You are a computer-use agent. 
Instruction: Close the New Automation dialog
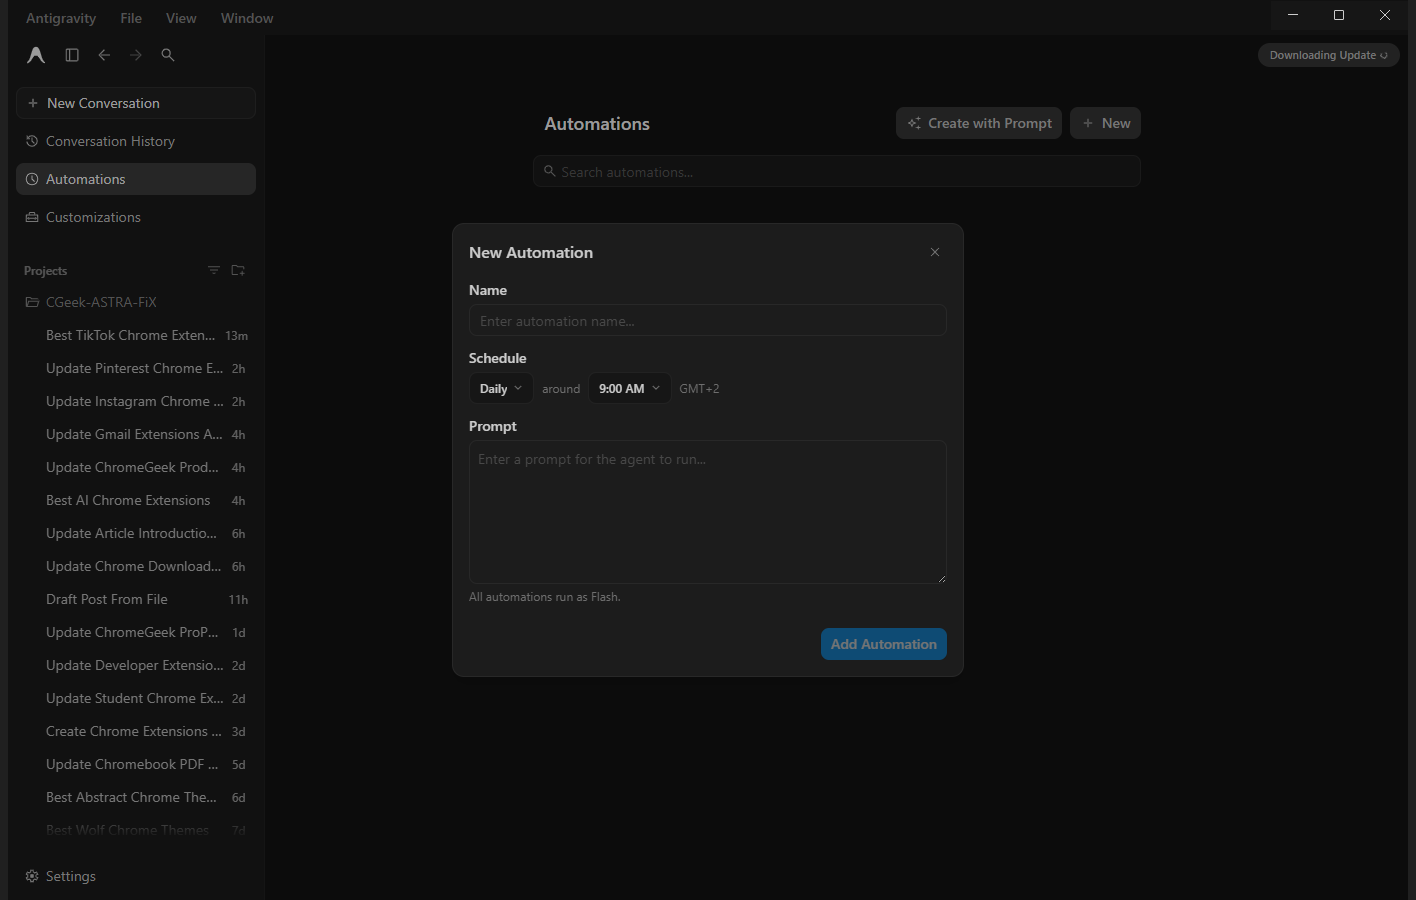click(x=935, y=252)
